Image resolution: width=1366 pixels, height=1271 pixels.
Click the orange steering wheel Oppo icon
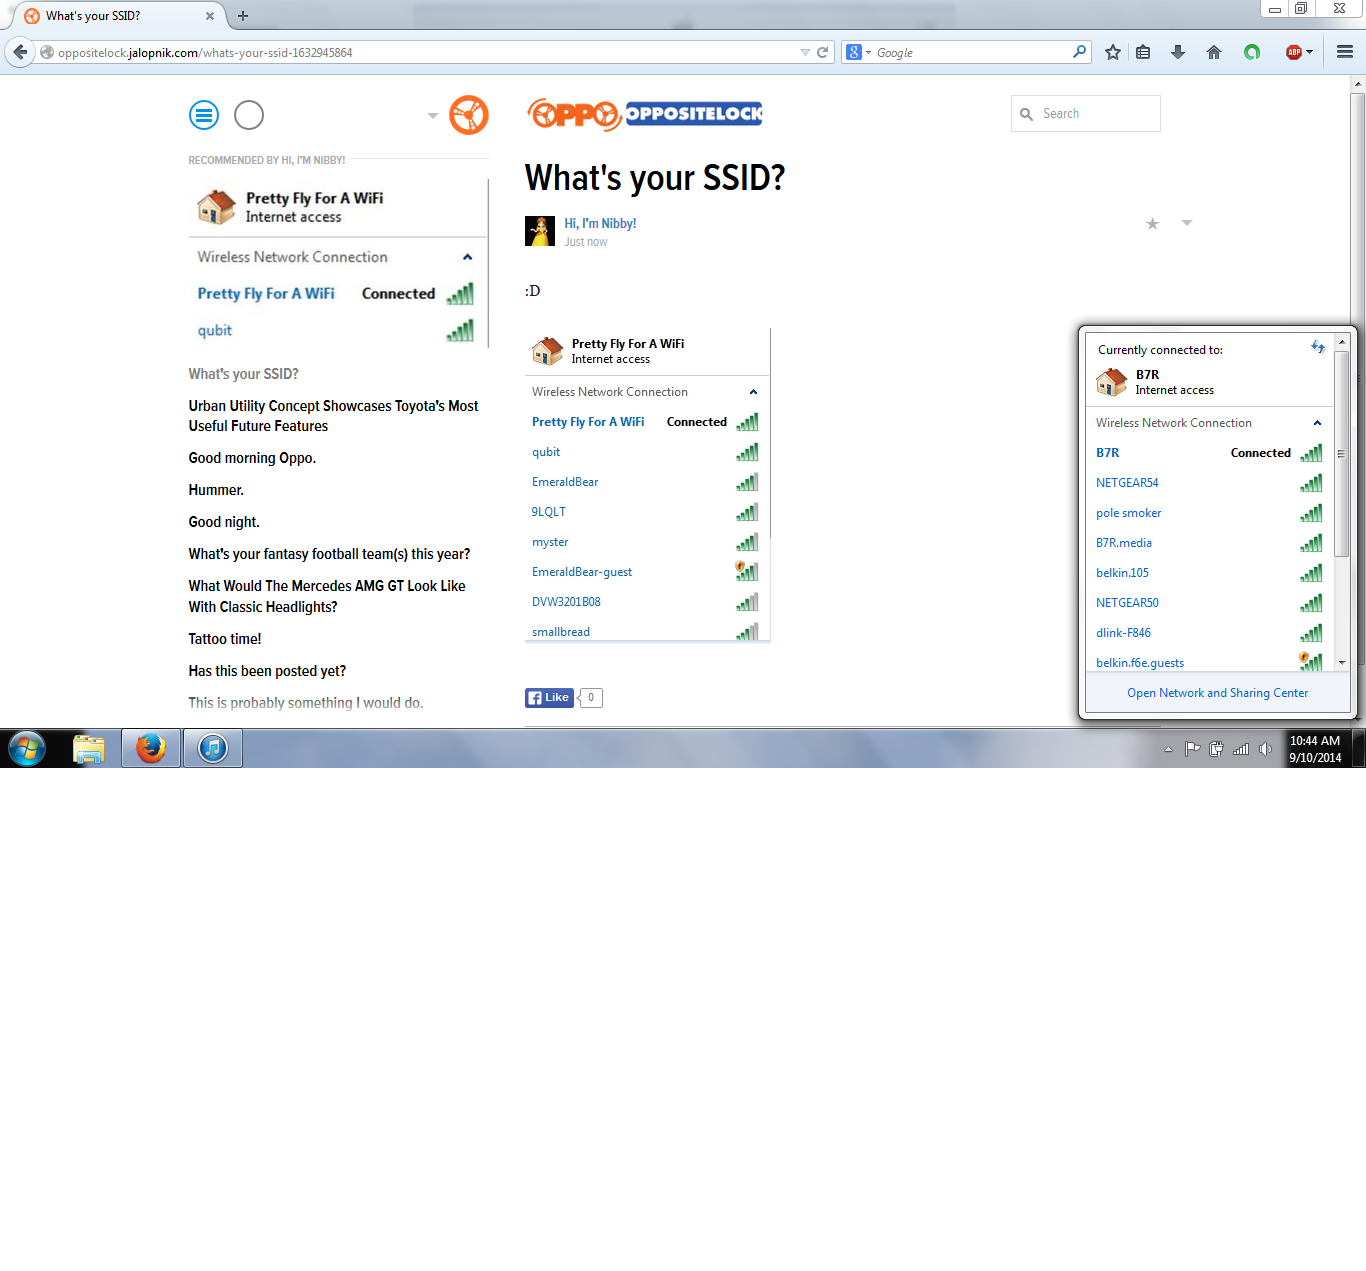click(468, 115)
